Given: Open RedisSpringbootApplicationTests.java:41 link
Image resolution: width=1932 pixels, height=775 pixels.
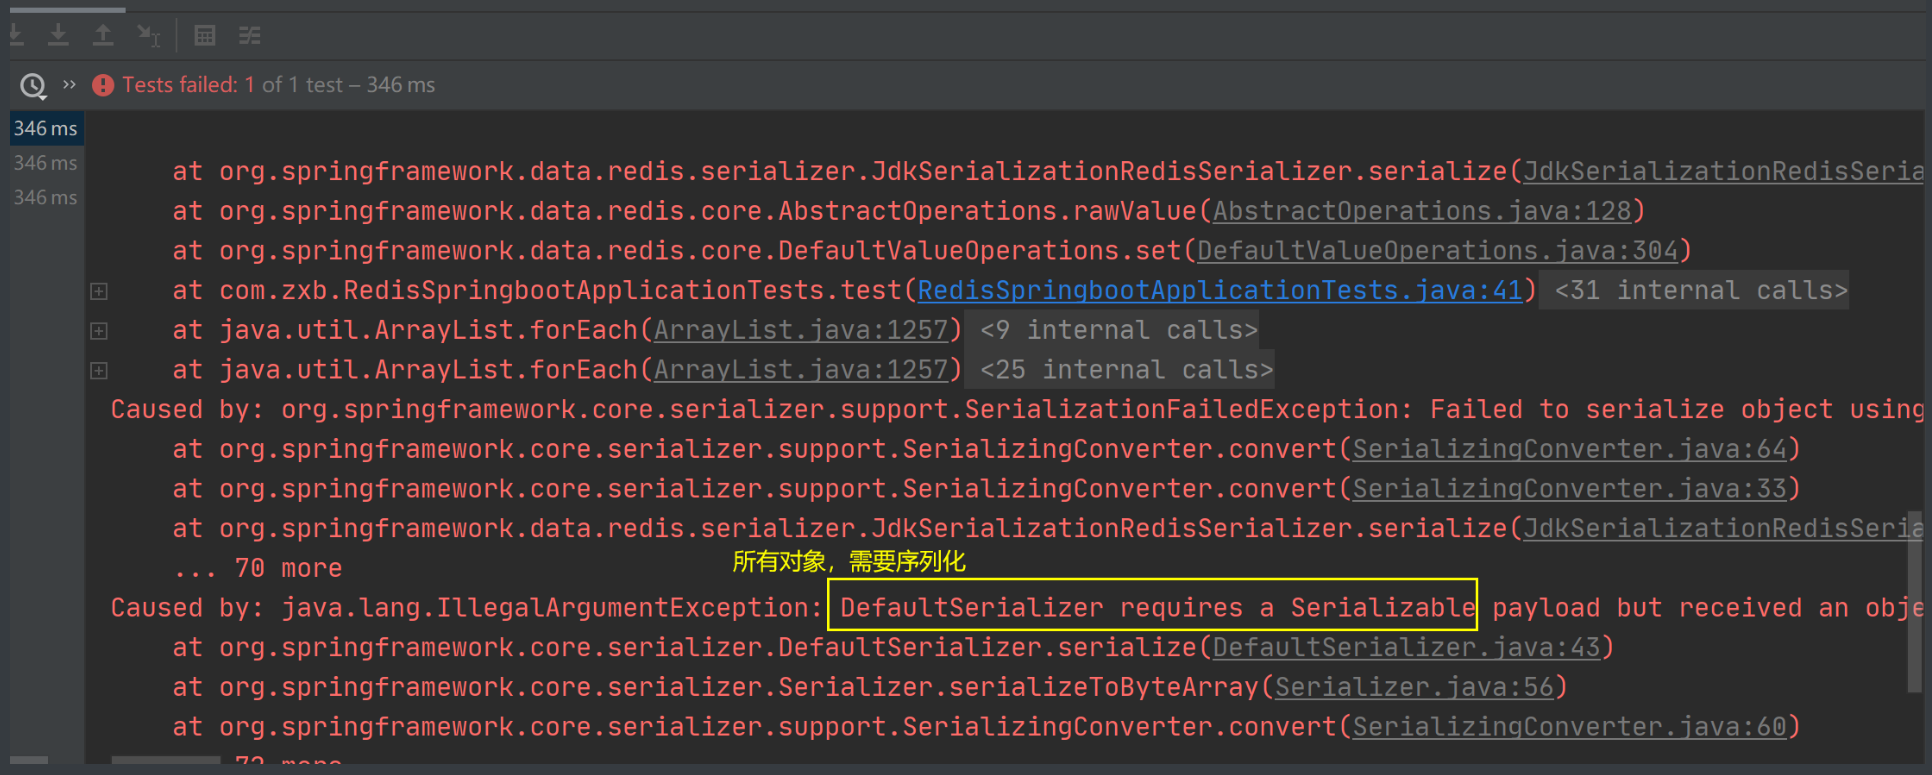Looking at the screenshot, I should 1220,290.
